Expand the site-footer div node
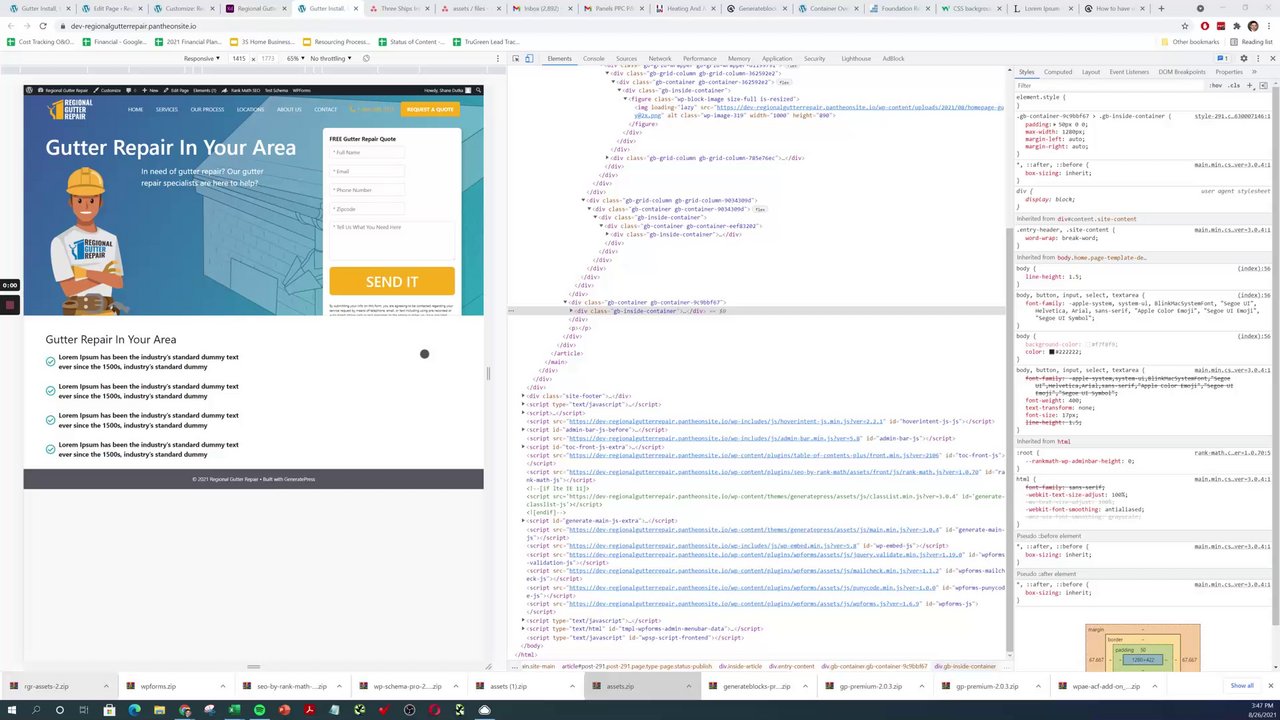This screenshot has height=720, width=1280. (x=524, y=396)
